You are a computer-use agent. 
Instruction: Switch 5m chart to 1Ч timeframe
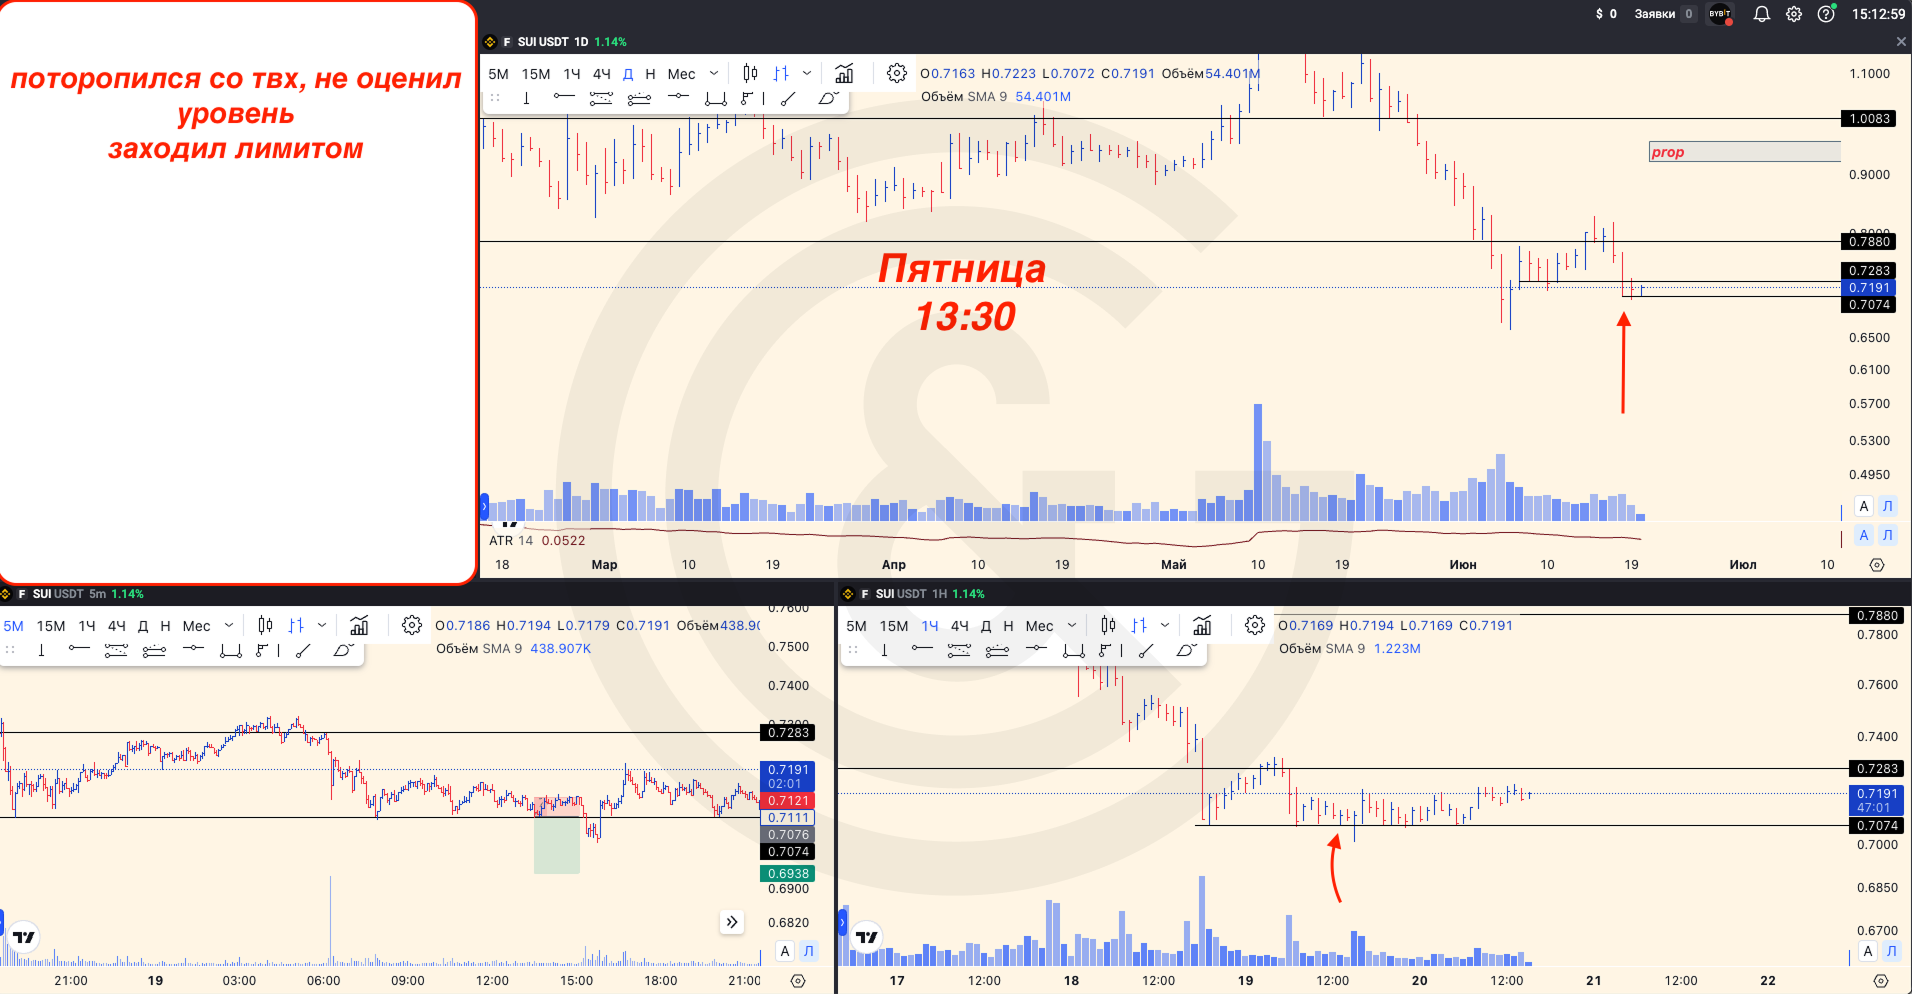tap(87, 626)
